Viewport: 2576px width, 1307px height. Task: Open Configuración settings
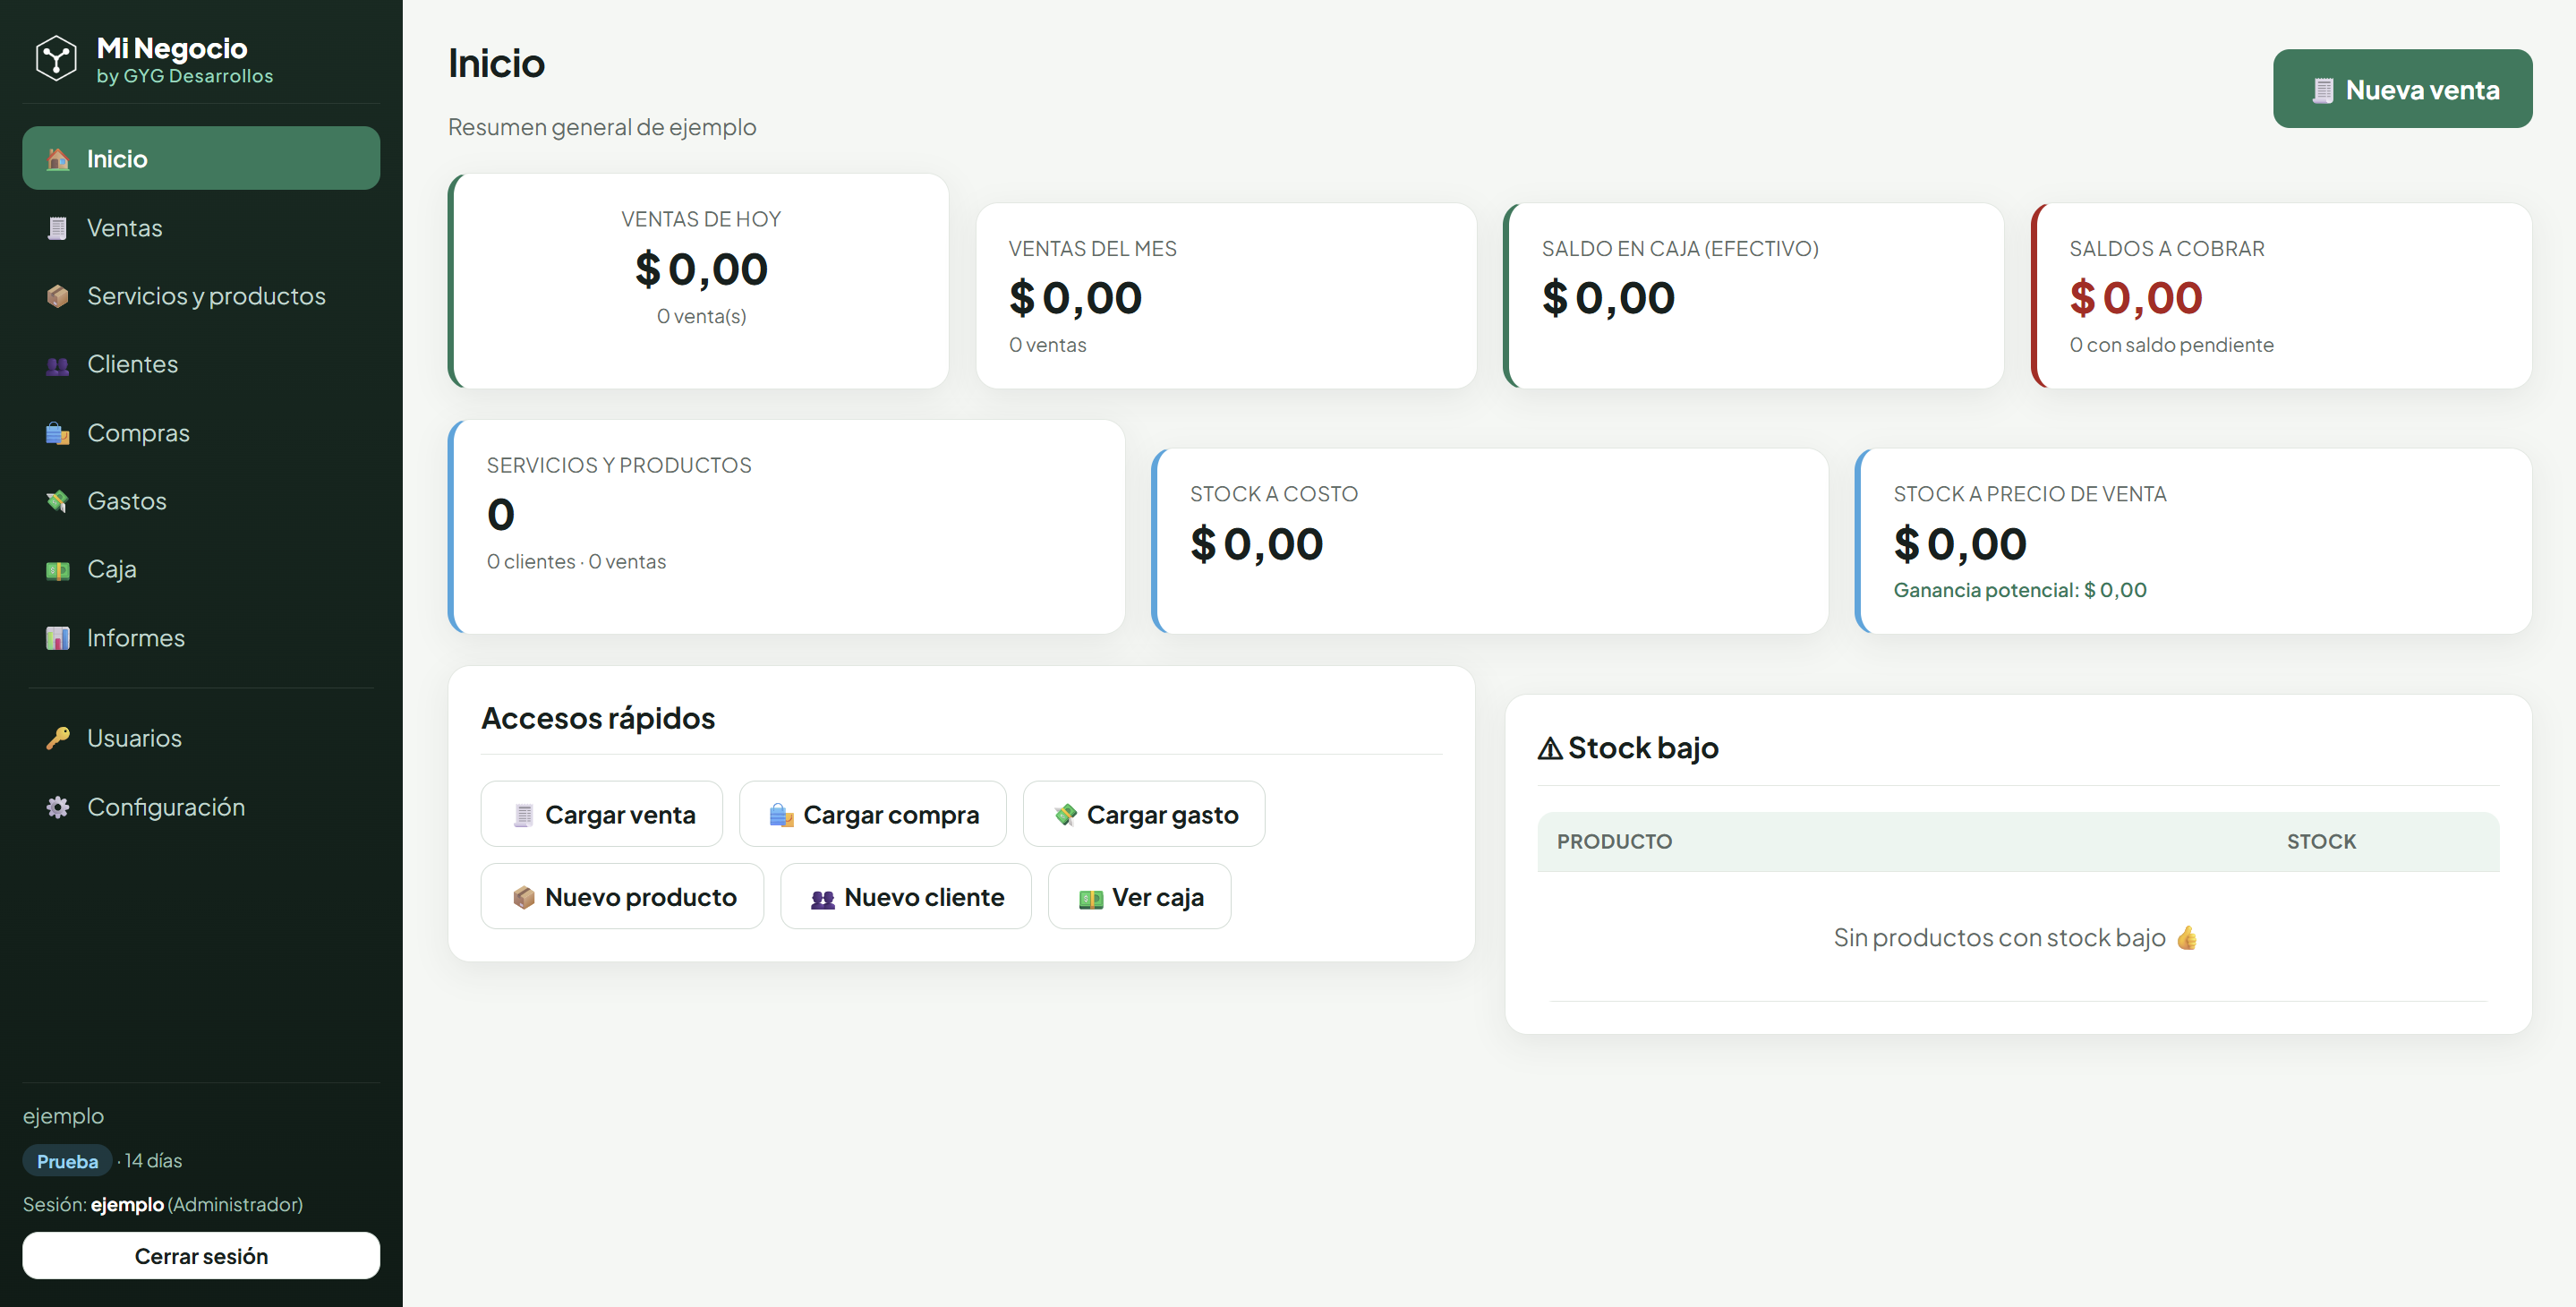click(x=201, y=807)
